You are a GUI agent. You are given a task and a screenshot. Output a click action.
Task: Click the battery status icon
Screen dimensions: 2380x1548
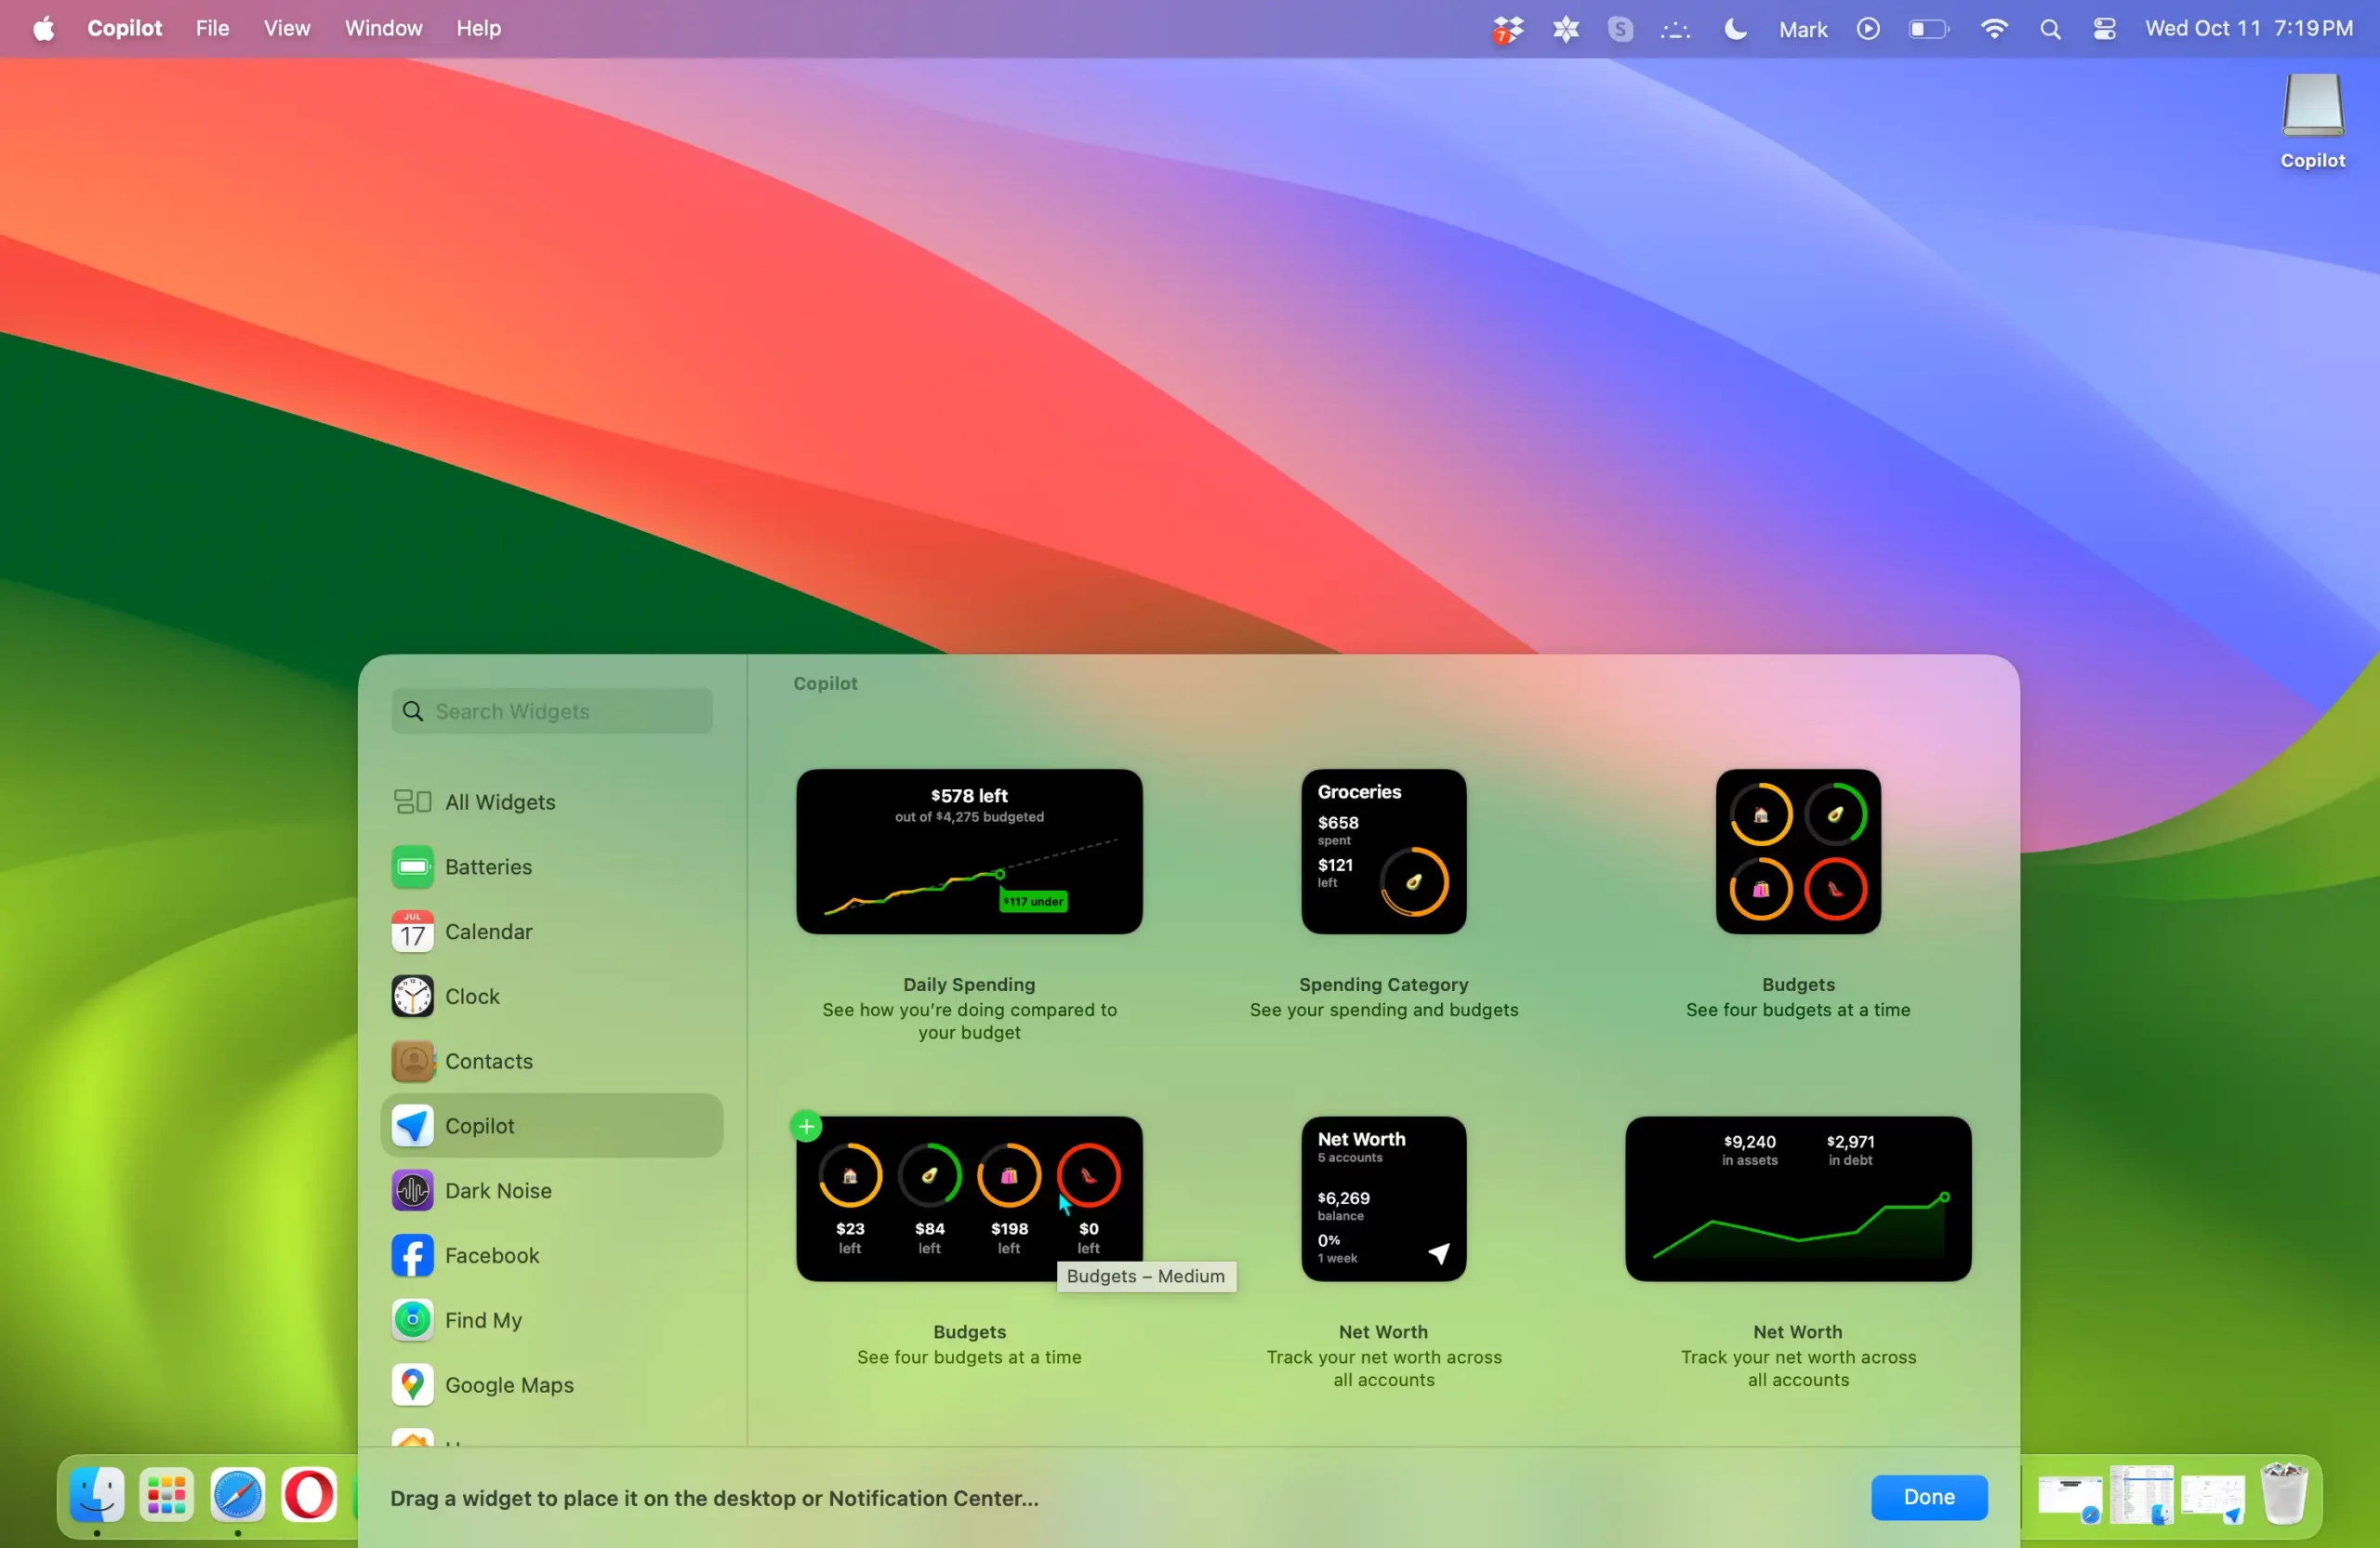click(x=1928, y=29)
